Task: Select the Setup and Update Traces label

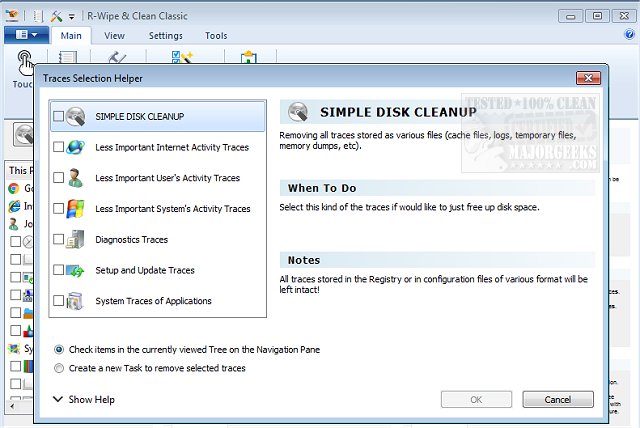Action: click(145, 270)
